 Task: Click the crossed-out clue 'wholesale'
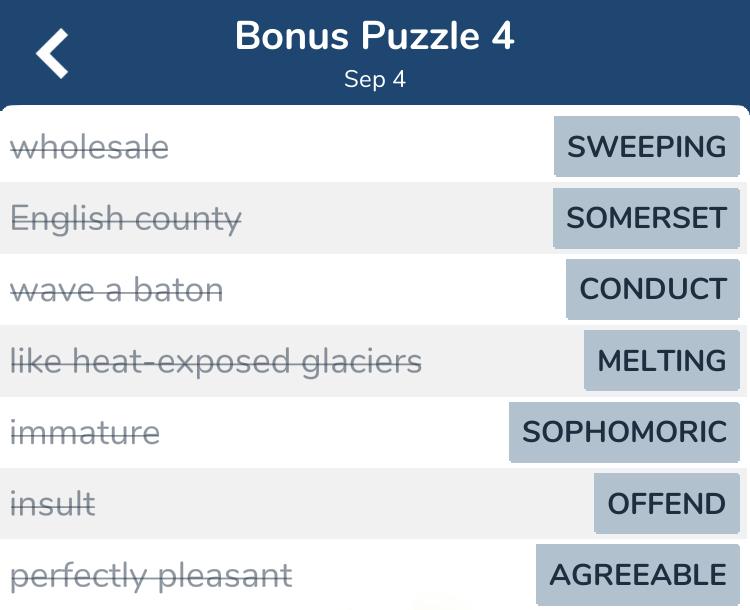click(89, 147)
